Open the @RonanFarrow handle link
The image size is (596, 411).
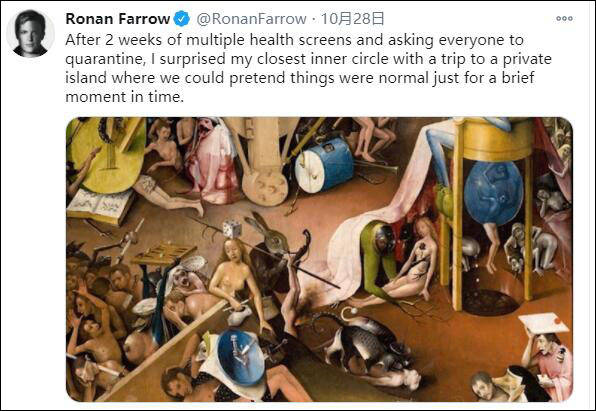(251, 19)
